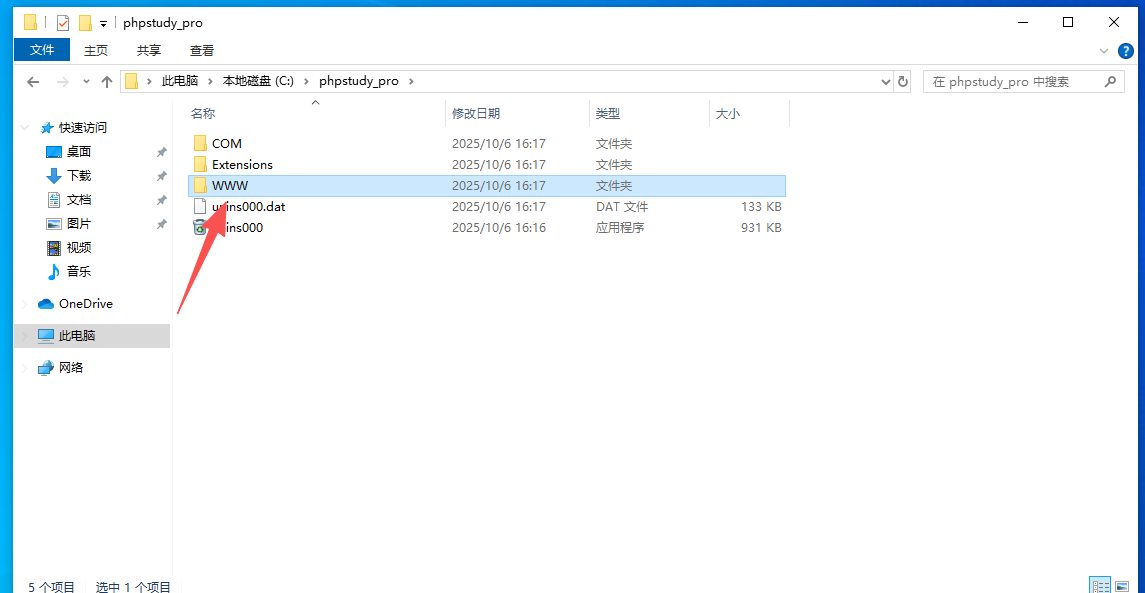Open the Quick Access Toolbar customize dropdown
Image resolution: width=1145 pixels, height=593 pixels.
(x=104, y=23)
